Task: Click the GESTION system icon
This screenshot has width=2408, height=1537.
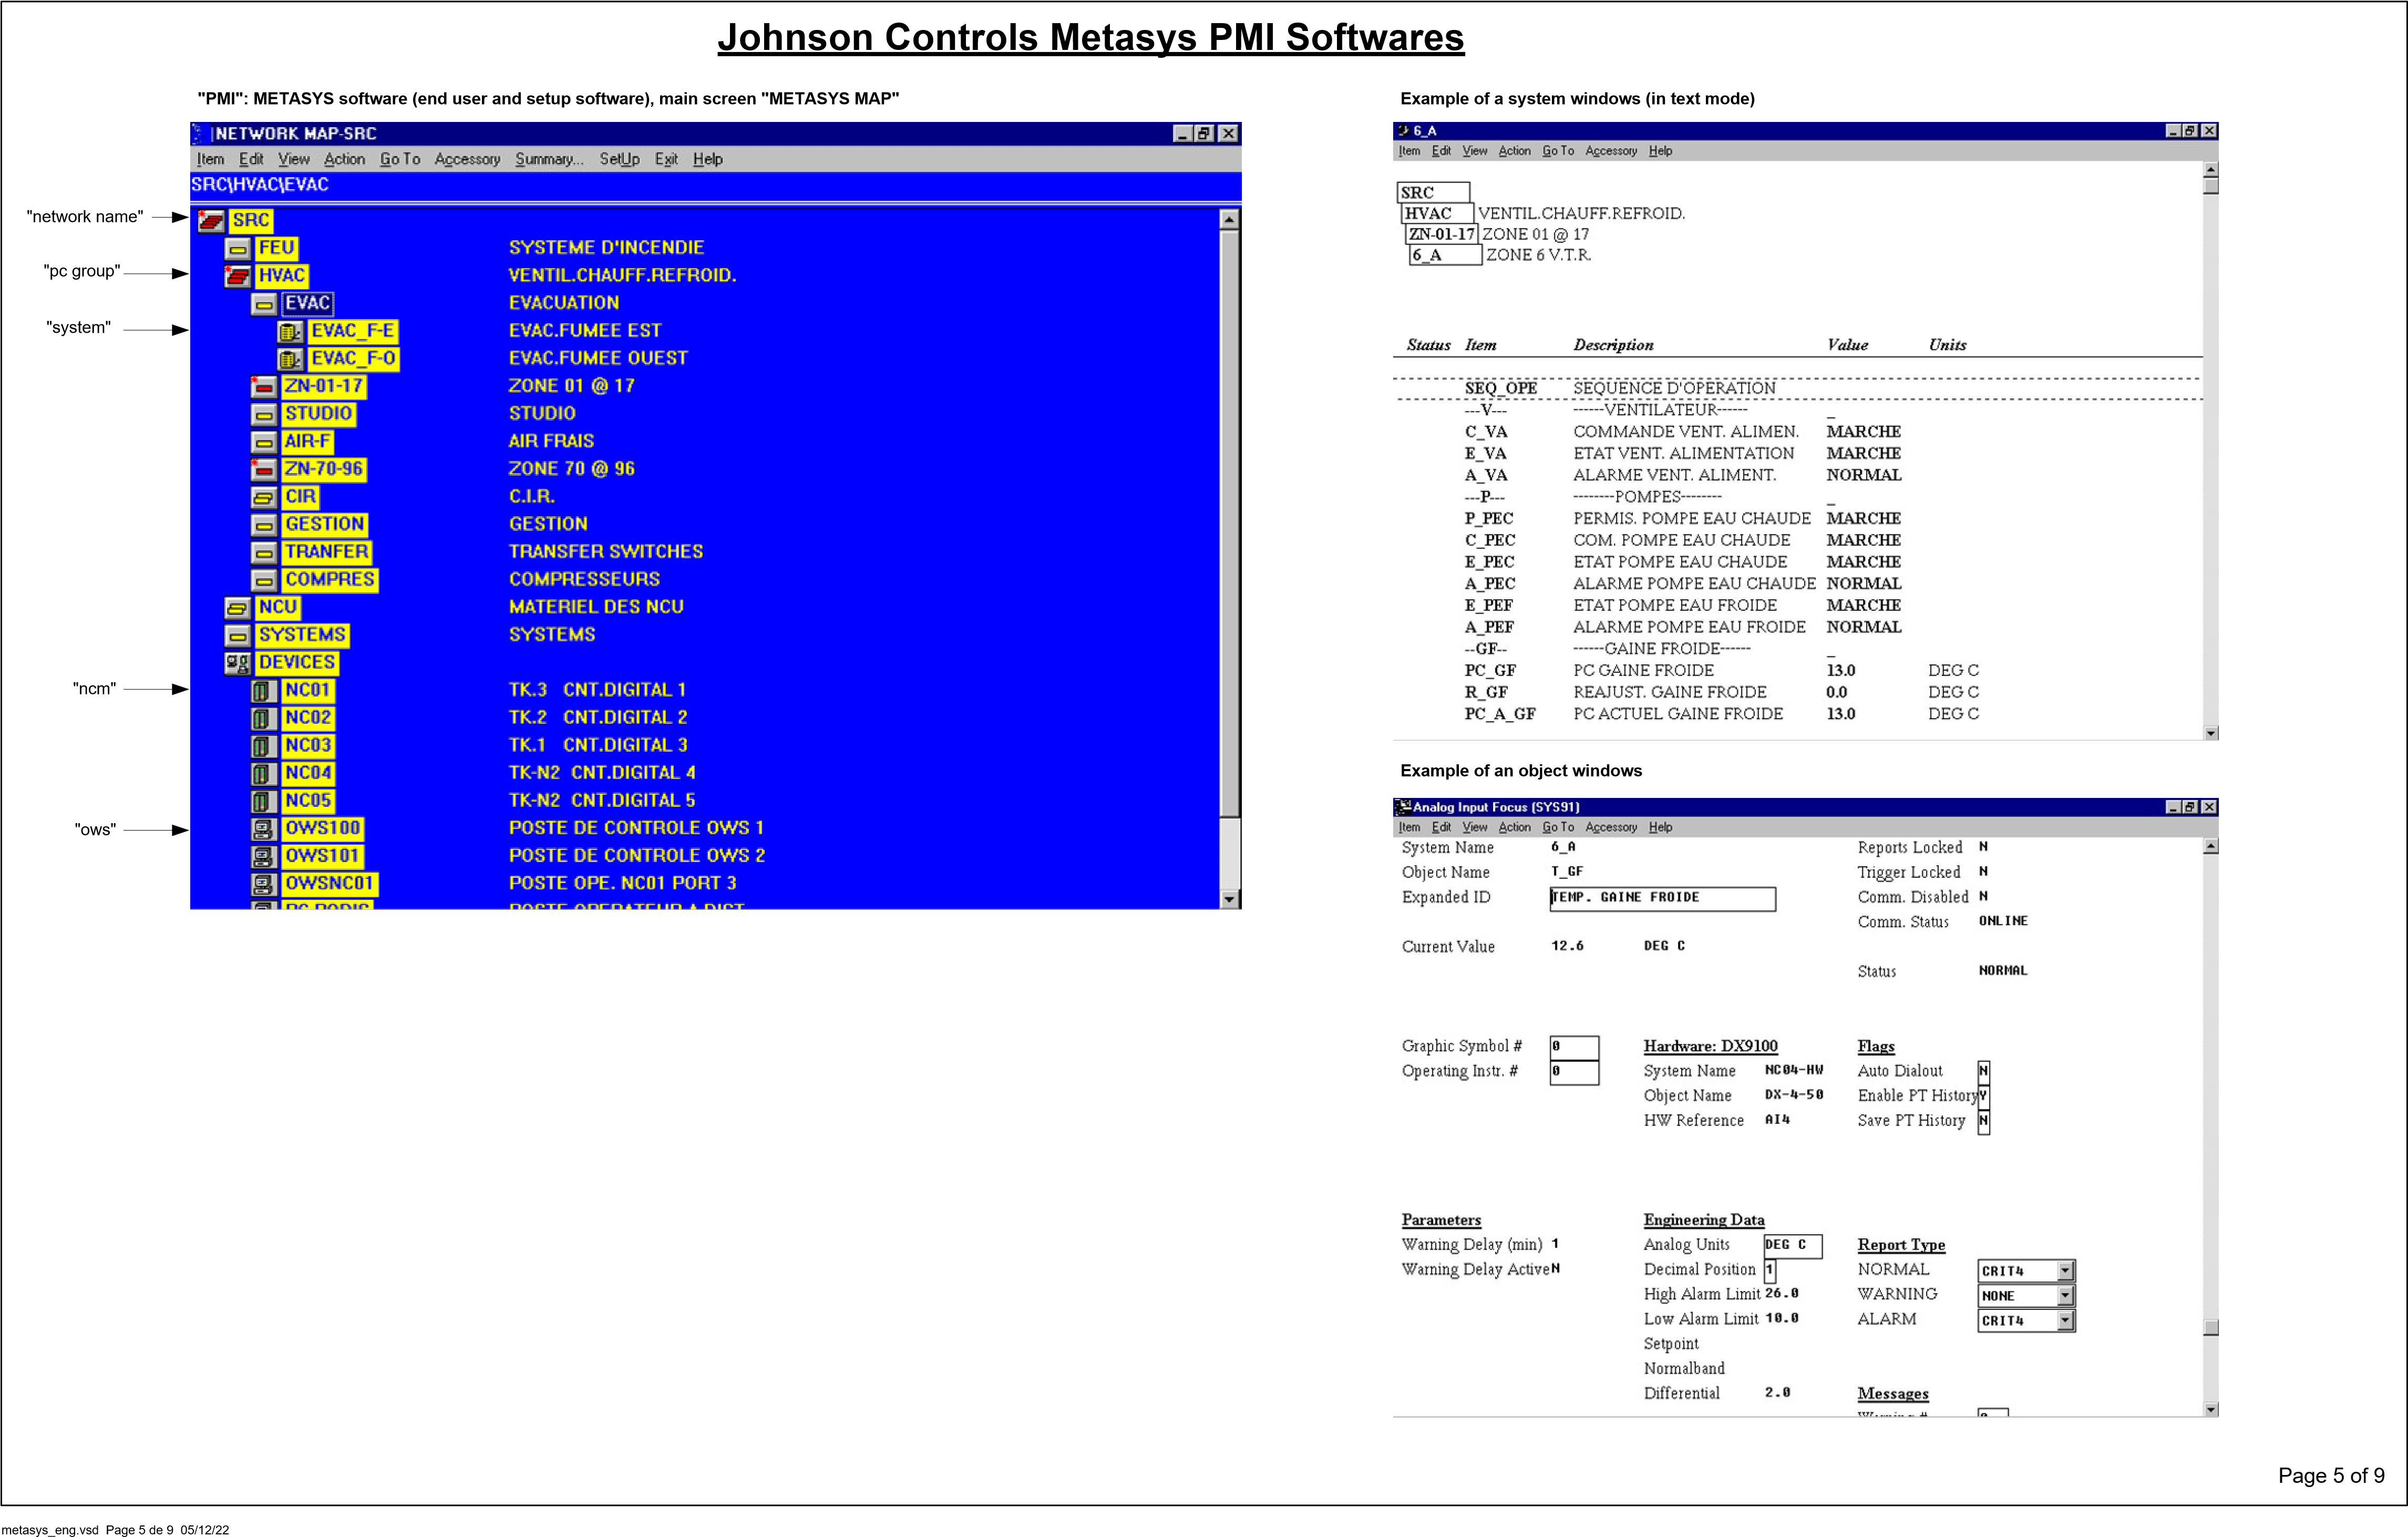Action: tap(264, 525)
